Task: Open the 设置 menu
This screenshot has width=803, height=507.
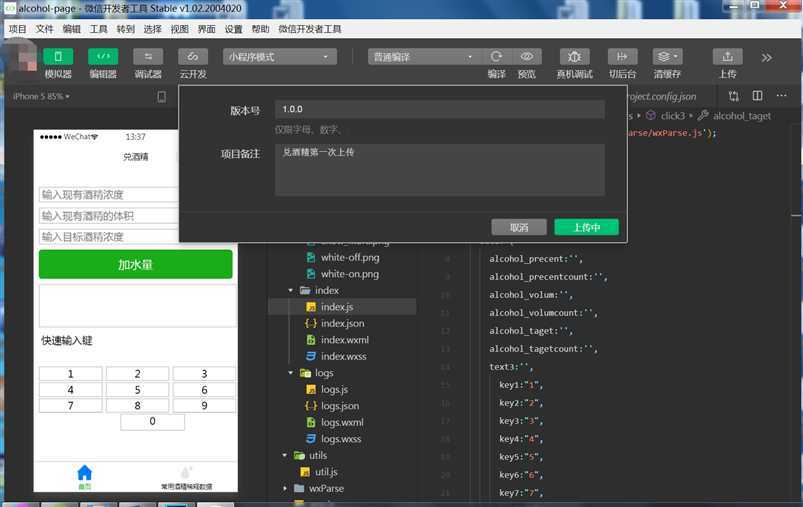Action: 234,29
